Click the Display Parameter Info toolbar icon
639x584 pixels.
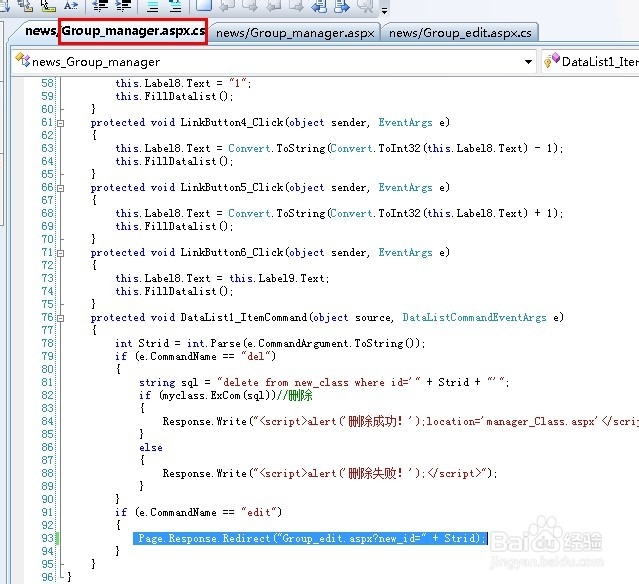coord(25,5)
